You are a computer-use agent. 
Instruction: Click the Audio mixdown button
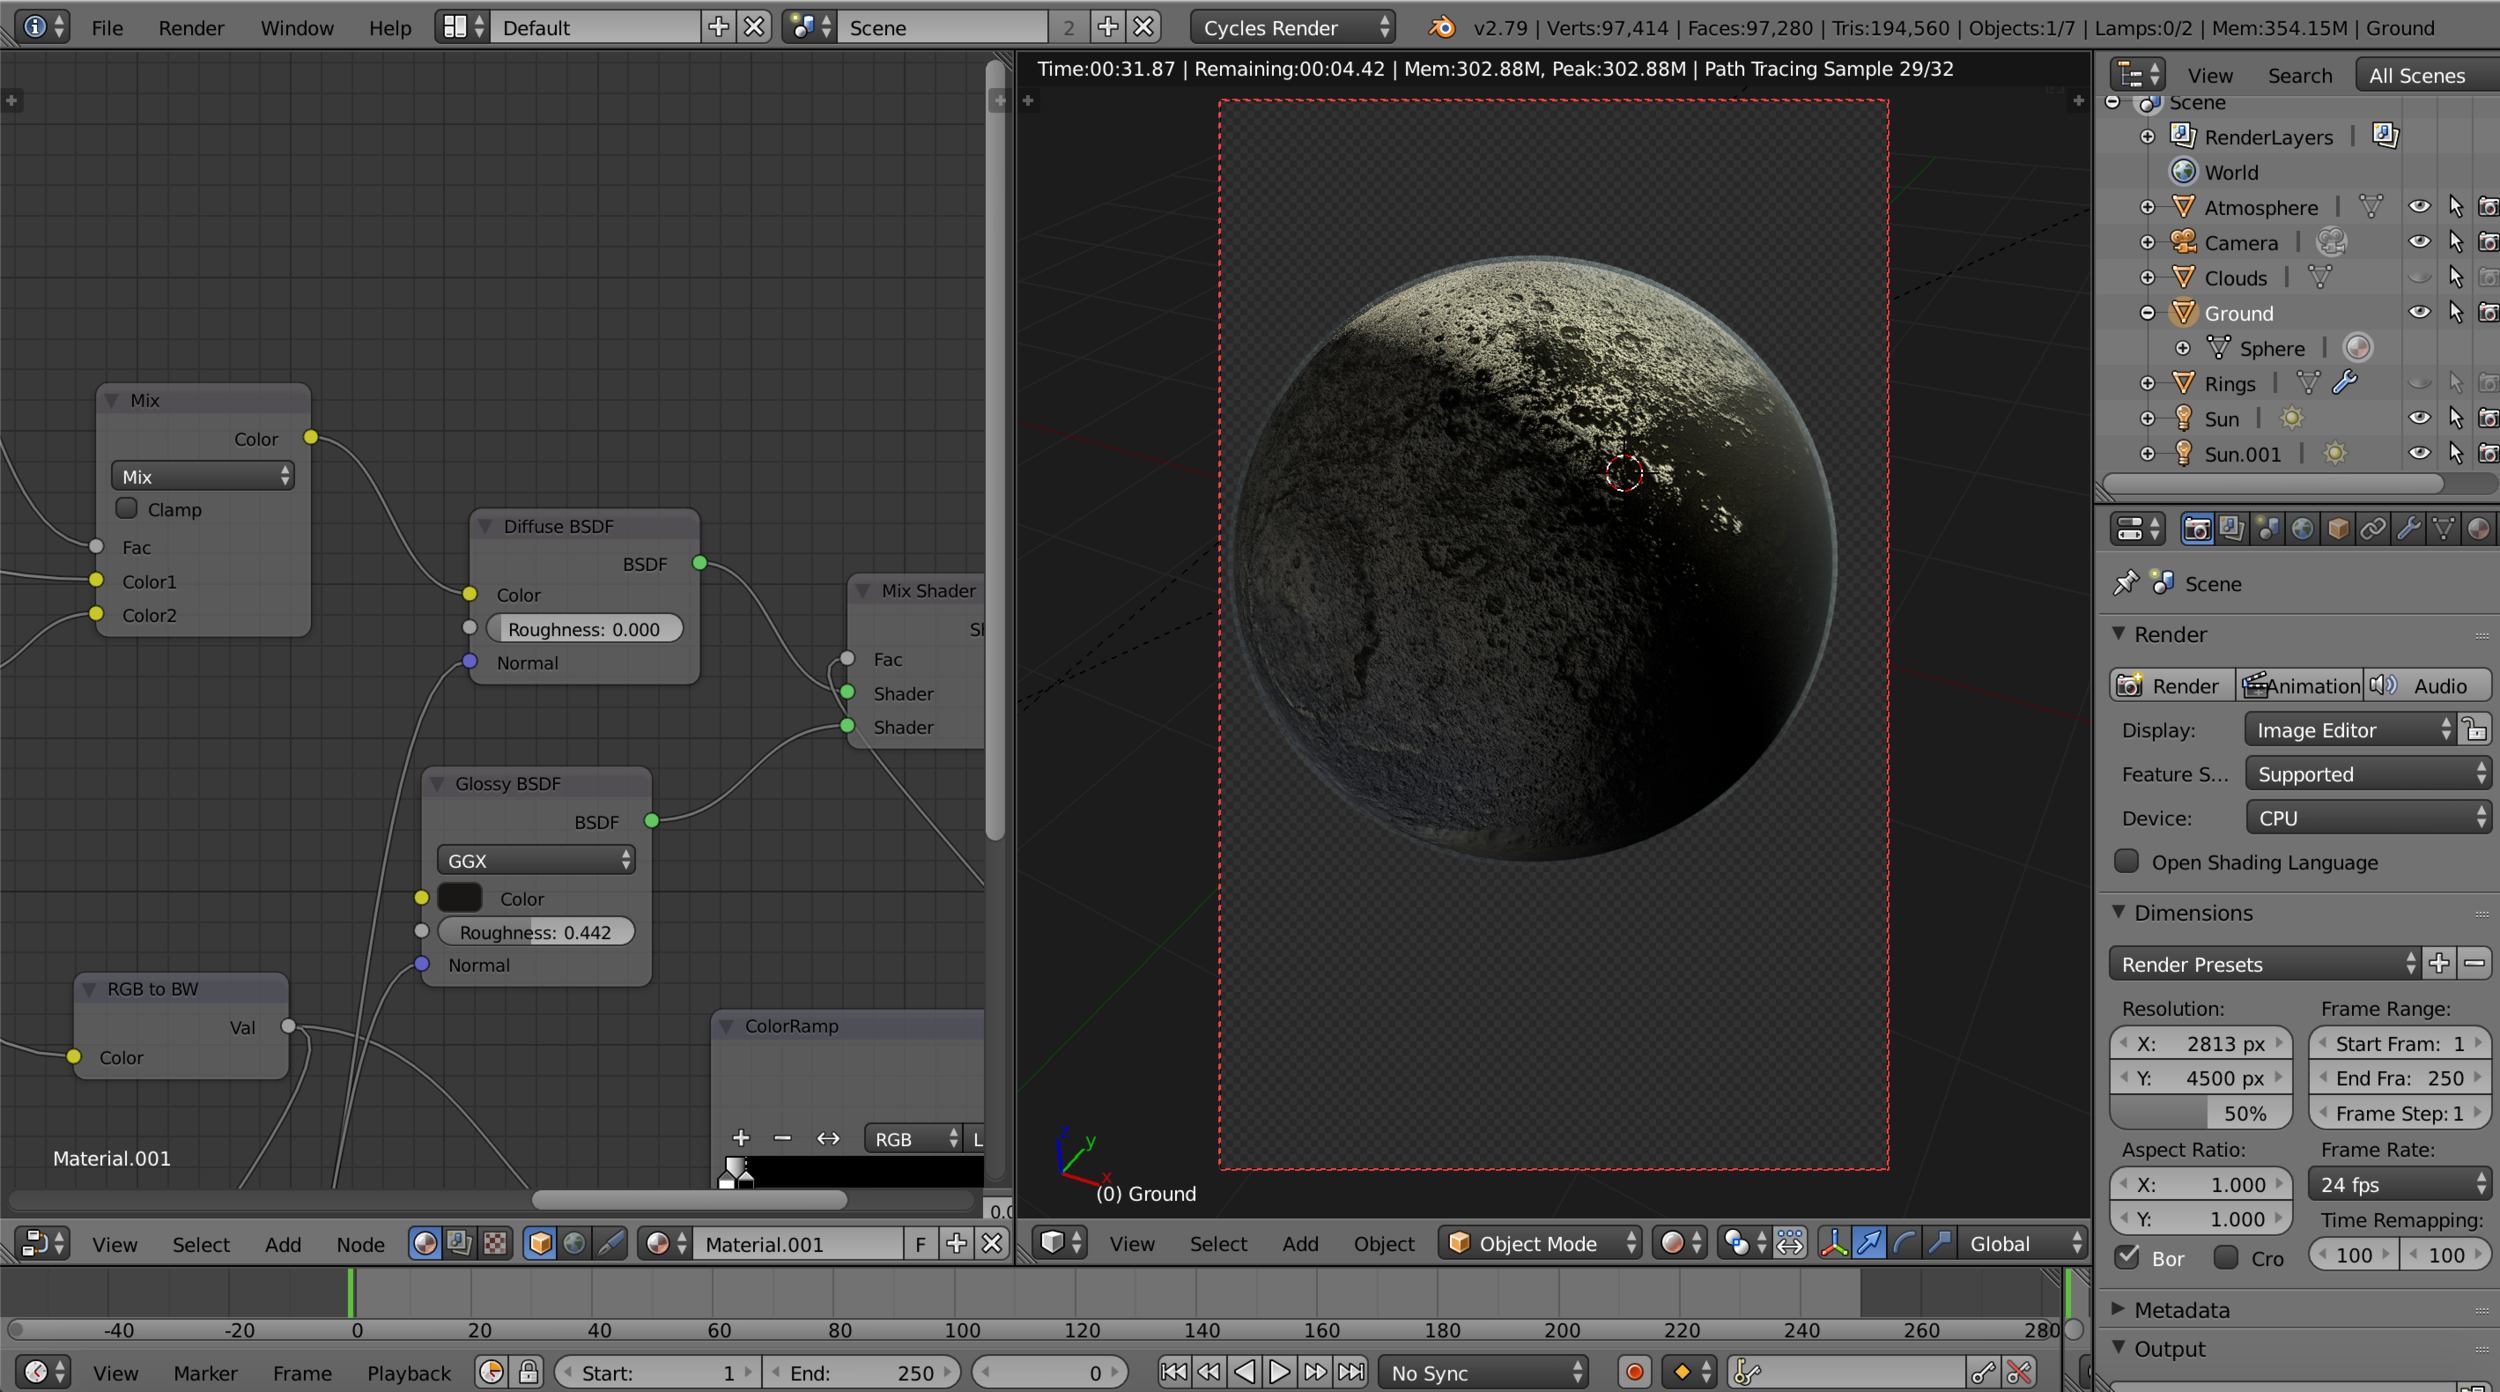(2427, 685)
